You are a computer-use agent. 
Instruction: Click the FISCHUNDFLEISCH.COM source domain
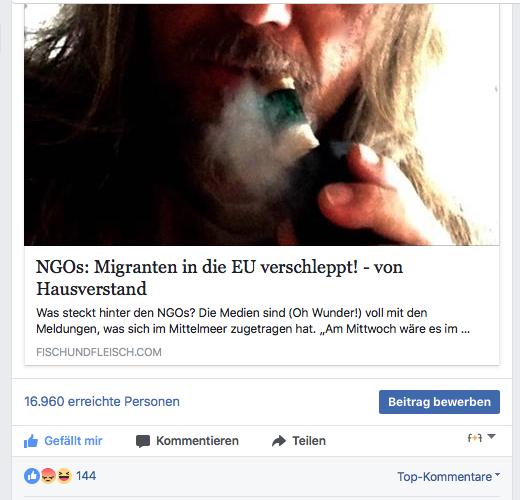pyautogui.click(x=99, y=352)
